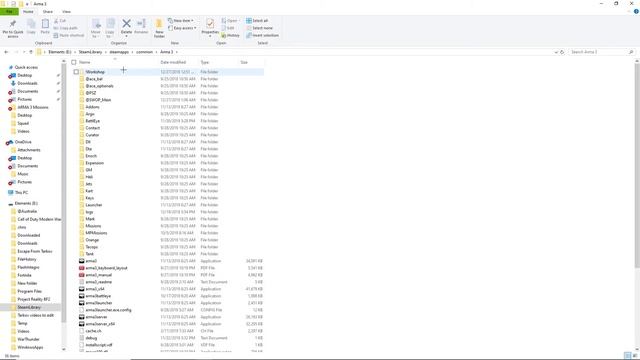Click the Pin to Quick access icon

point(13,24)
